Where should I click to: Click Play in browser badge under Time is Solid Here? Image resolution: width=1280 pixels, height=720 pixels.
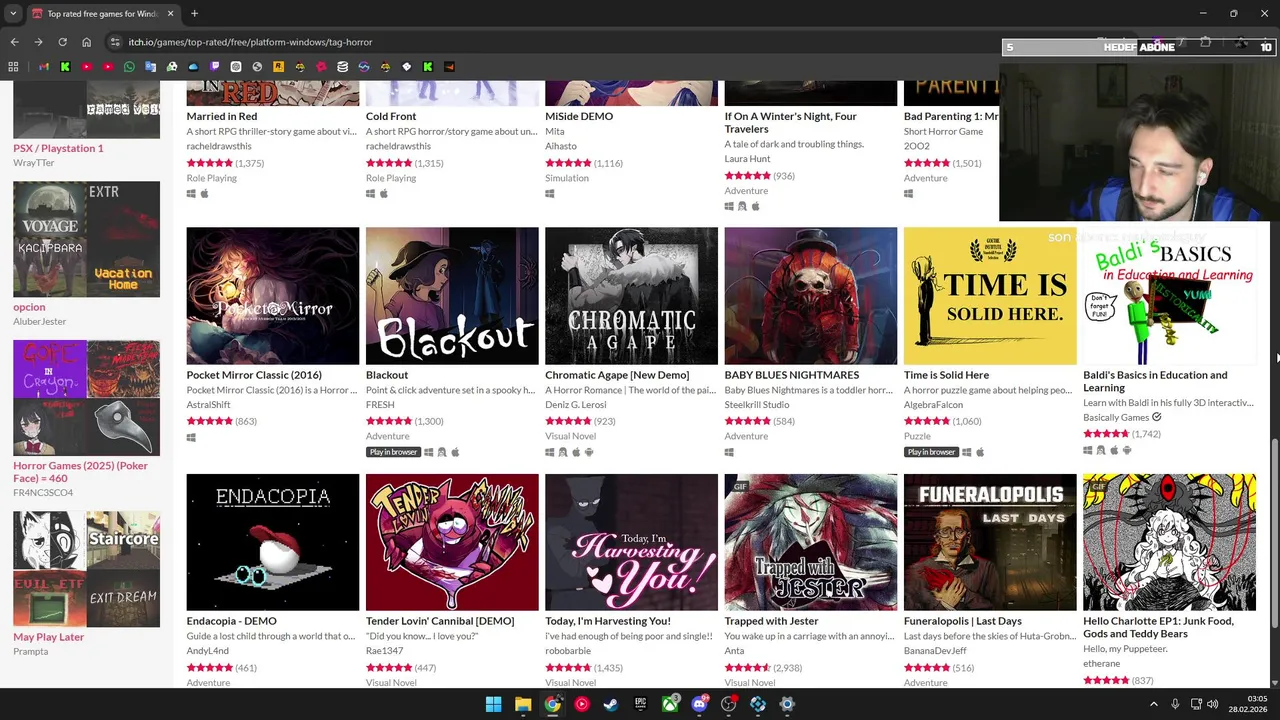pos(931,452)
